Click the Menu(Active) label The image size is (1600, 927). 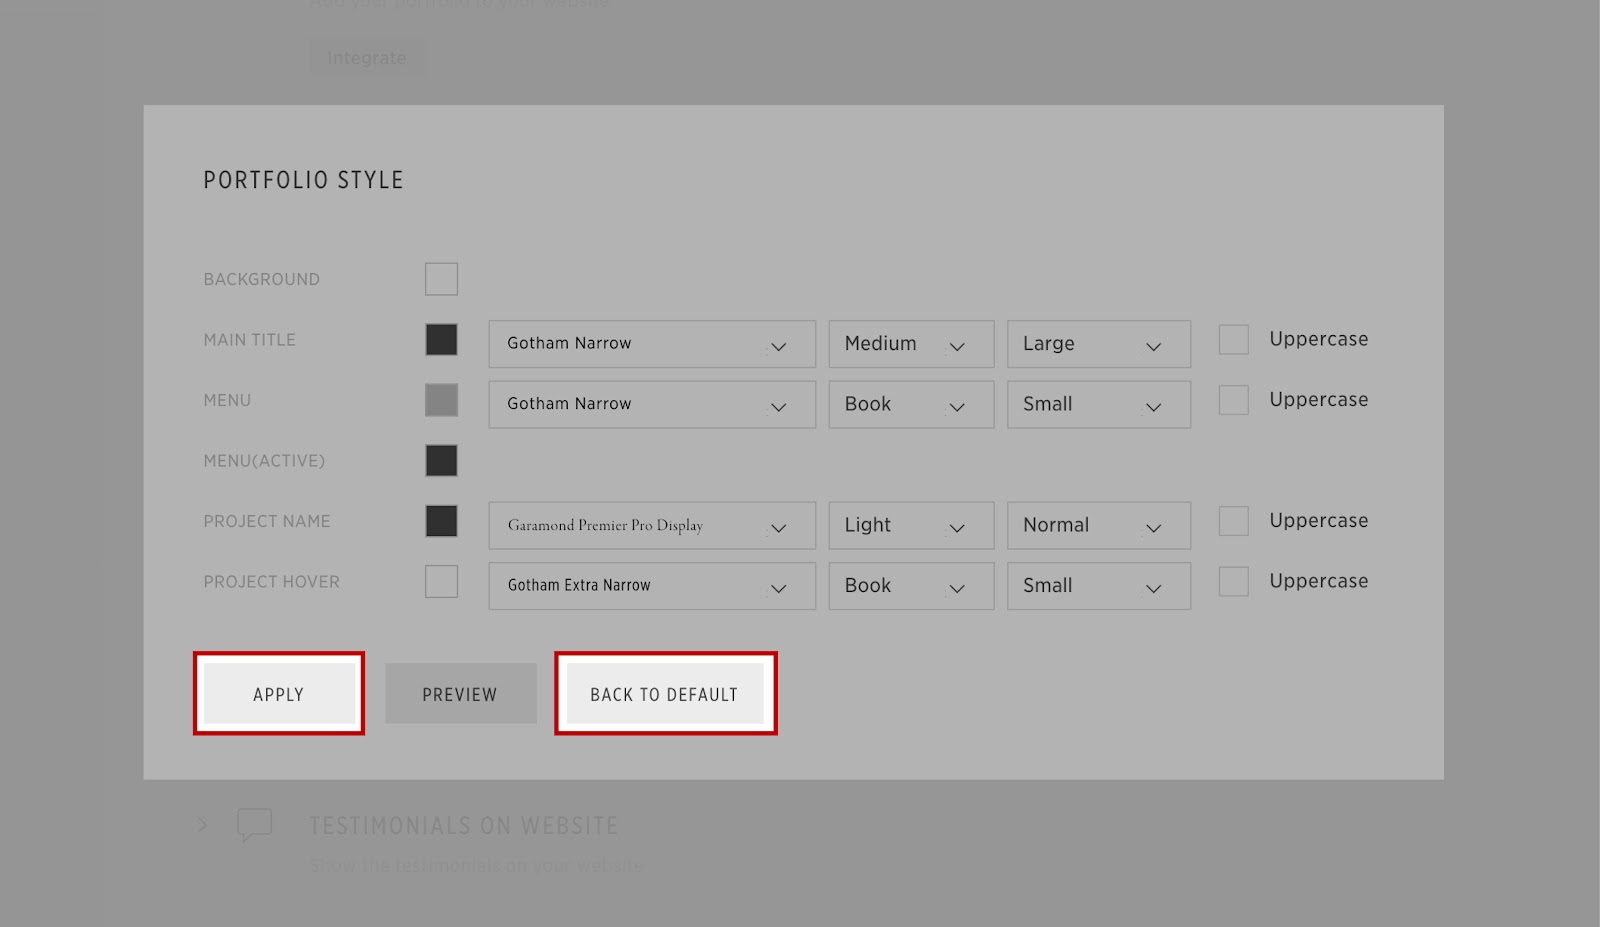pos(265,461)
